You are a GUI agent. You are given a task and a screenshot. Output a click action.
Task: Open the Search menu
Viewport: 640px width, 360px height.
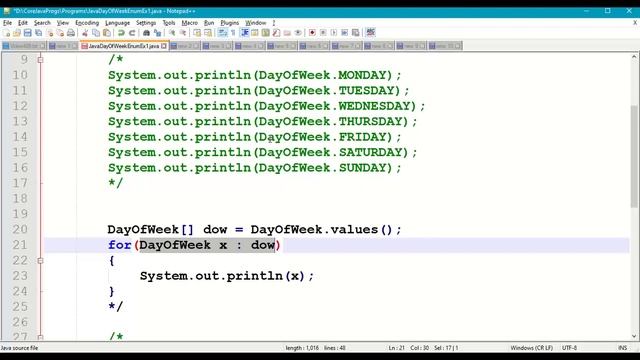tap(42, 23)
